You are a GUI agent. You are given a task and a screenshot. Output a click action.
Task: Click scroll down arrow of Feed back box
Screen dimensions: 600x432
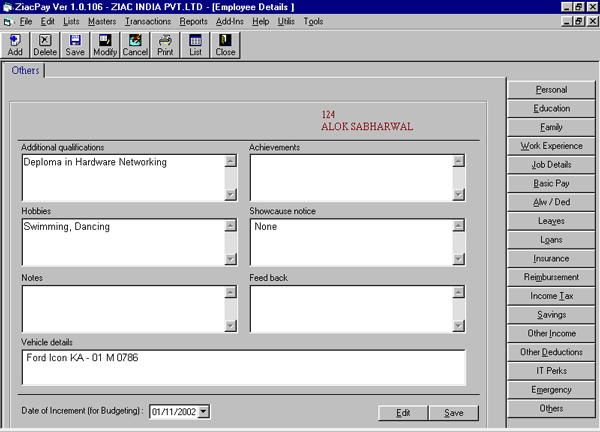coord(458,326)
